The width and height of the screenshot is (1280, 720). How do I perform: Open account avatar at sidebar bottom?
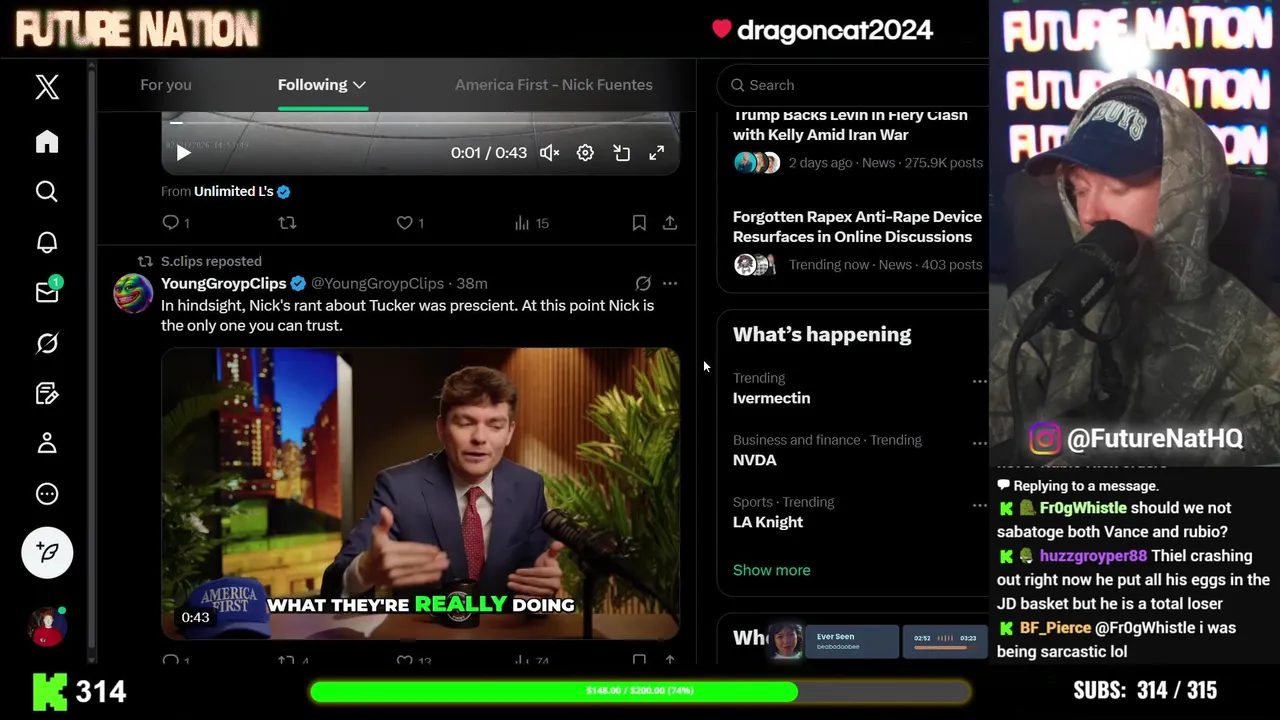pyautogui.click(x=47, y=627)
